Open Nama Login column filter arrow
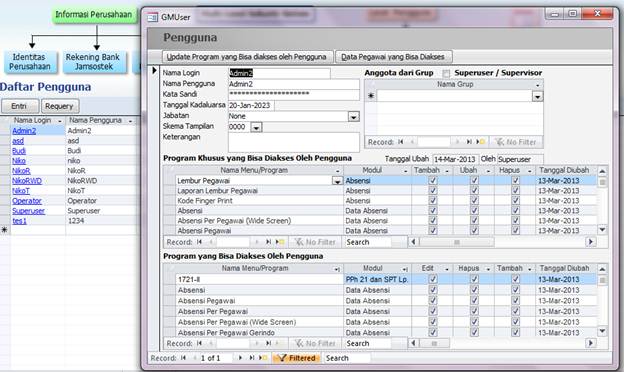 coord(60,121)
